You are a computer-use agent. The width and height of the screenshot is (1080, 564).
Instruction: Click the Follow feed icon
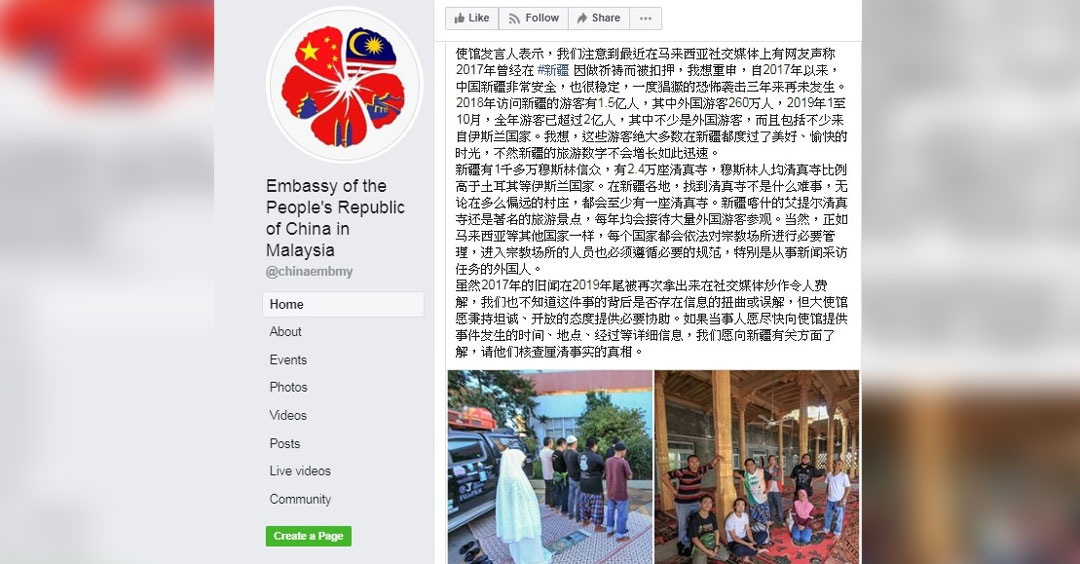[x=514, y=19]
